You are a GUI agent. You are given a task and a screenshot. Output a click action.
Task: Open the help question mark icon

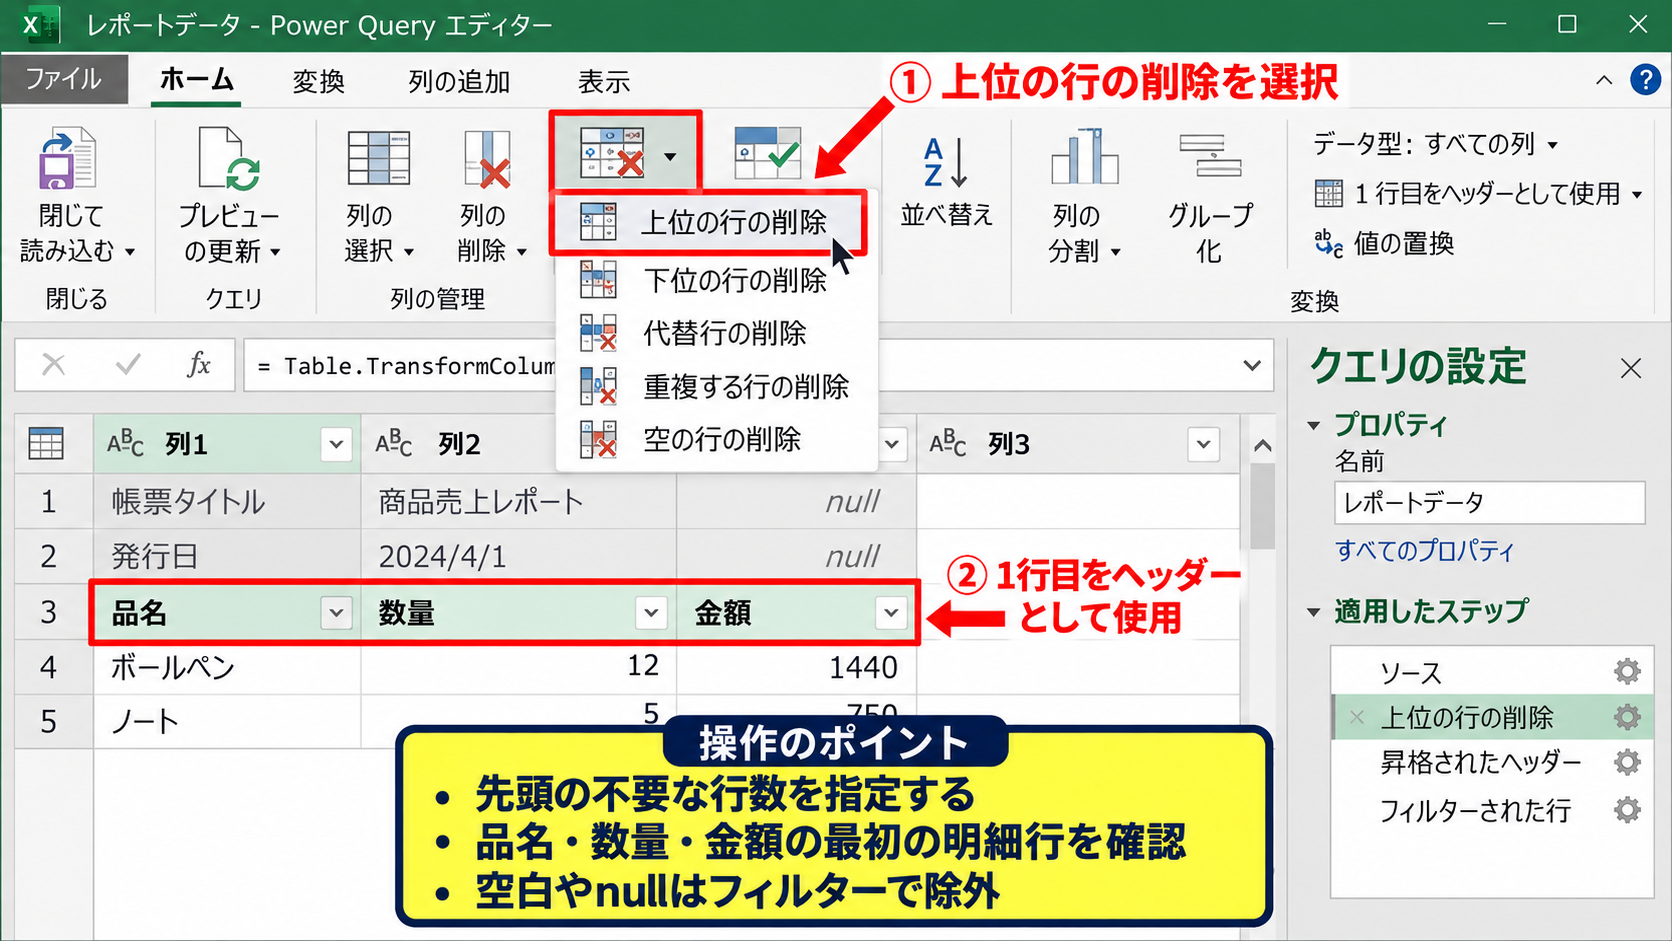click(x=1645, y=79)
